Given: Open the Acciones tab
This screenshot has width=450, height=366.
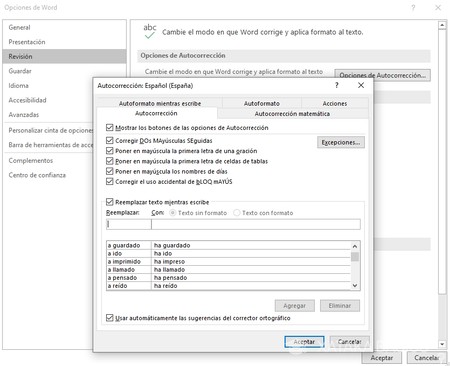Looking at the screenshot, I should 335,103.
